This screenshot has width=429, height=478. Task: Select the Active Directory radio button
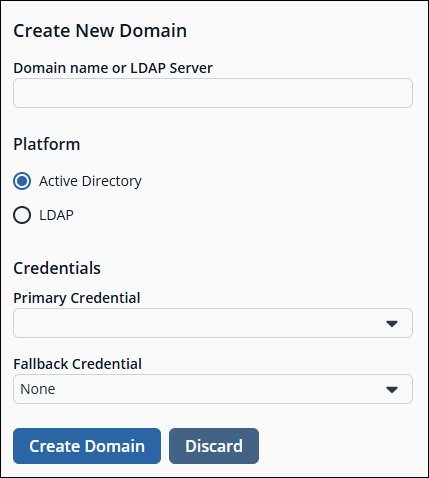[x=22, y=181]
